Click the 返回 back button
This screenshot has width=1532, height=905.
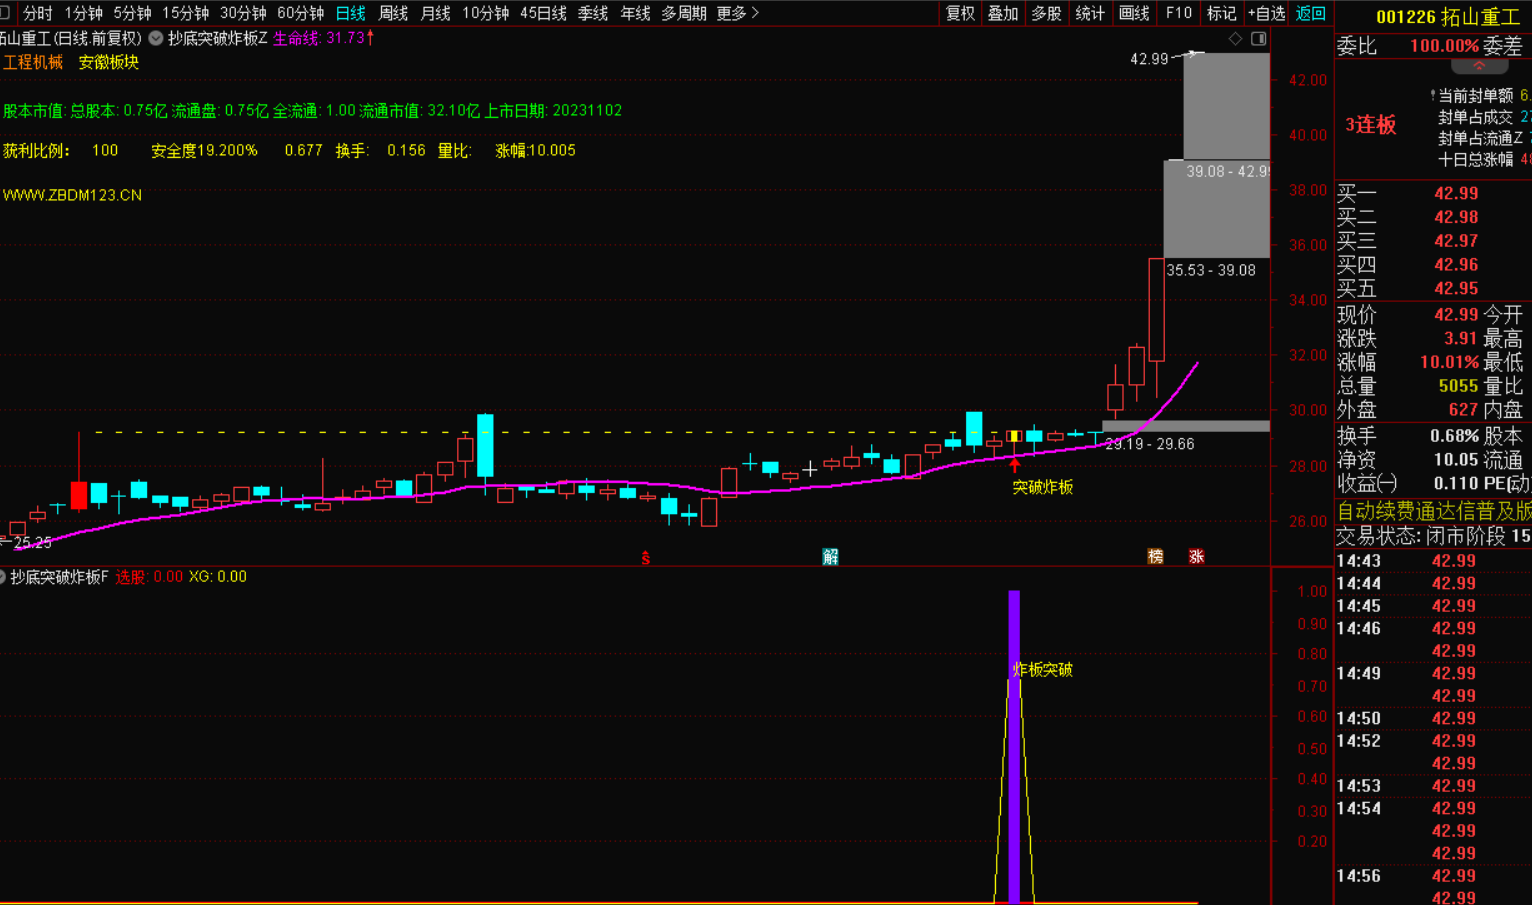(1310, 13)
